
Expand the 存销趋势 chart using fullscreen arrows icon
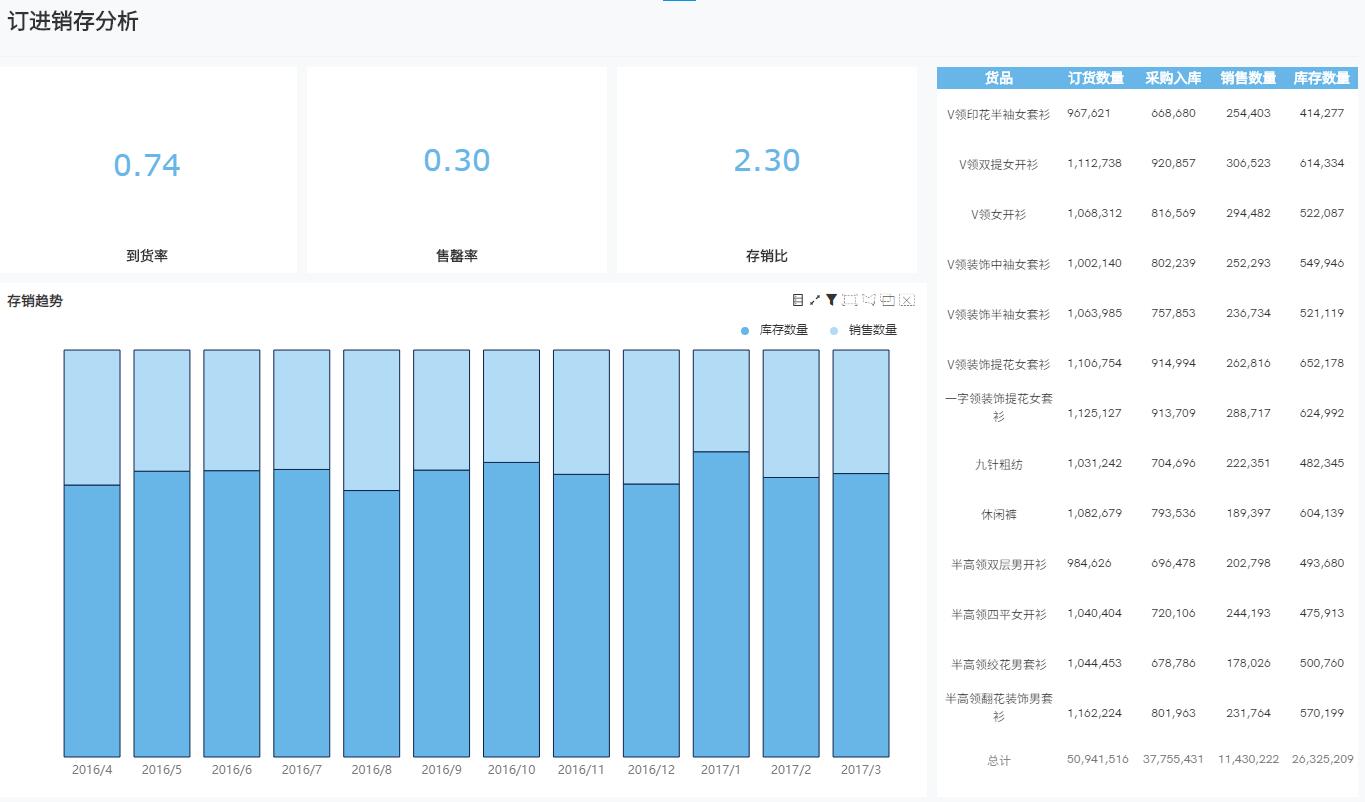point(814,300)
